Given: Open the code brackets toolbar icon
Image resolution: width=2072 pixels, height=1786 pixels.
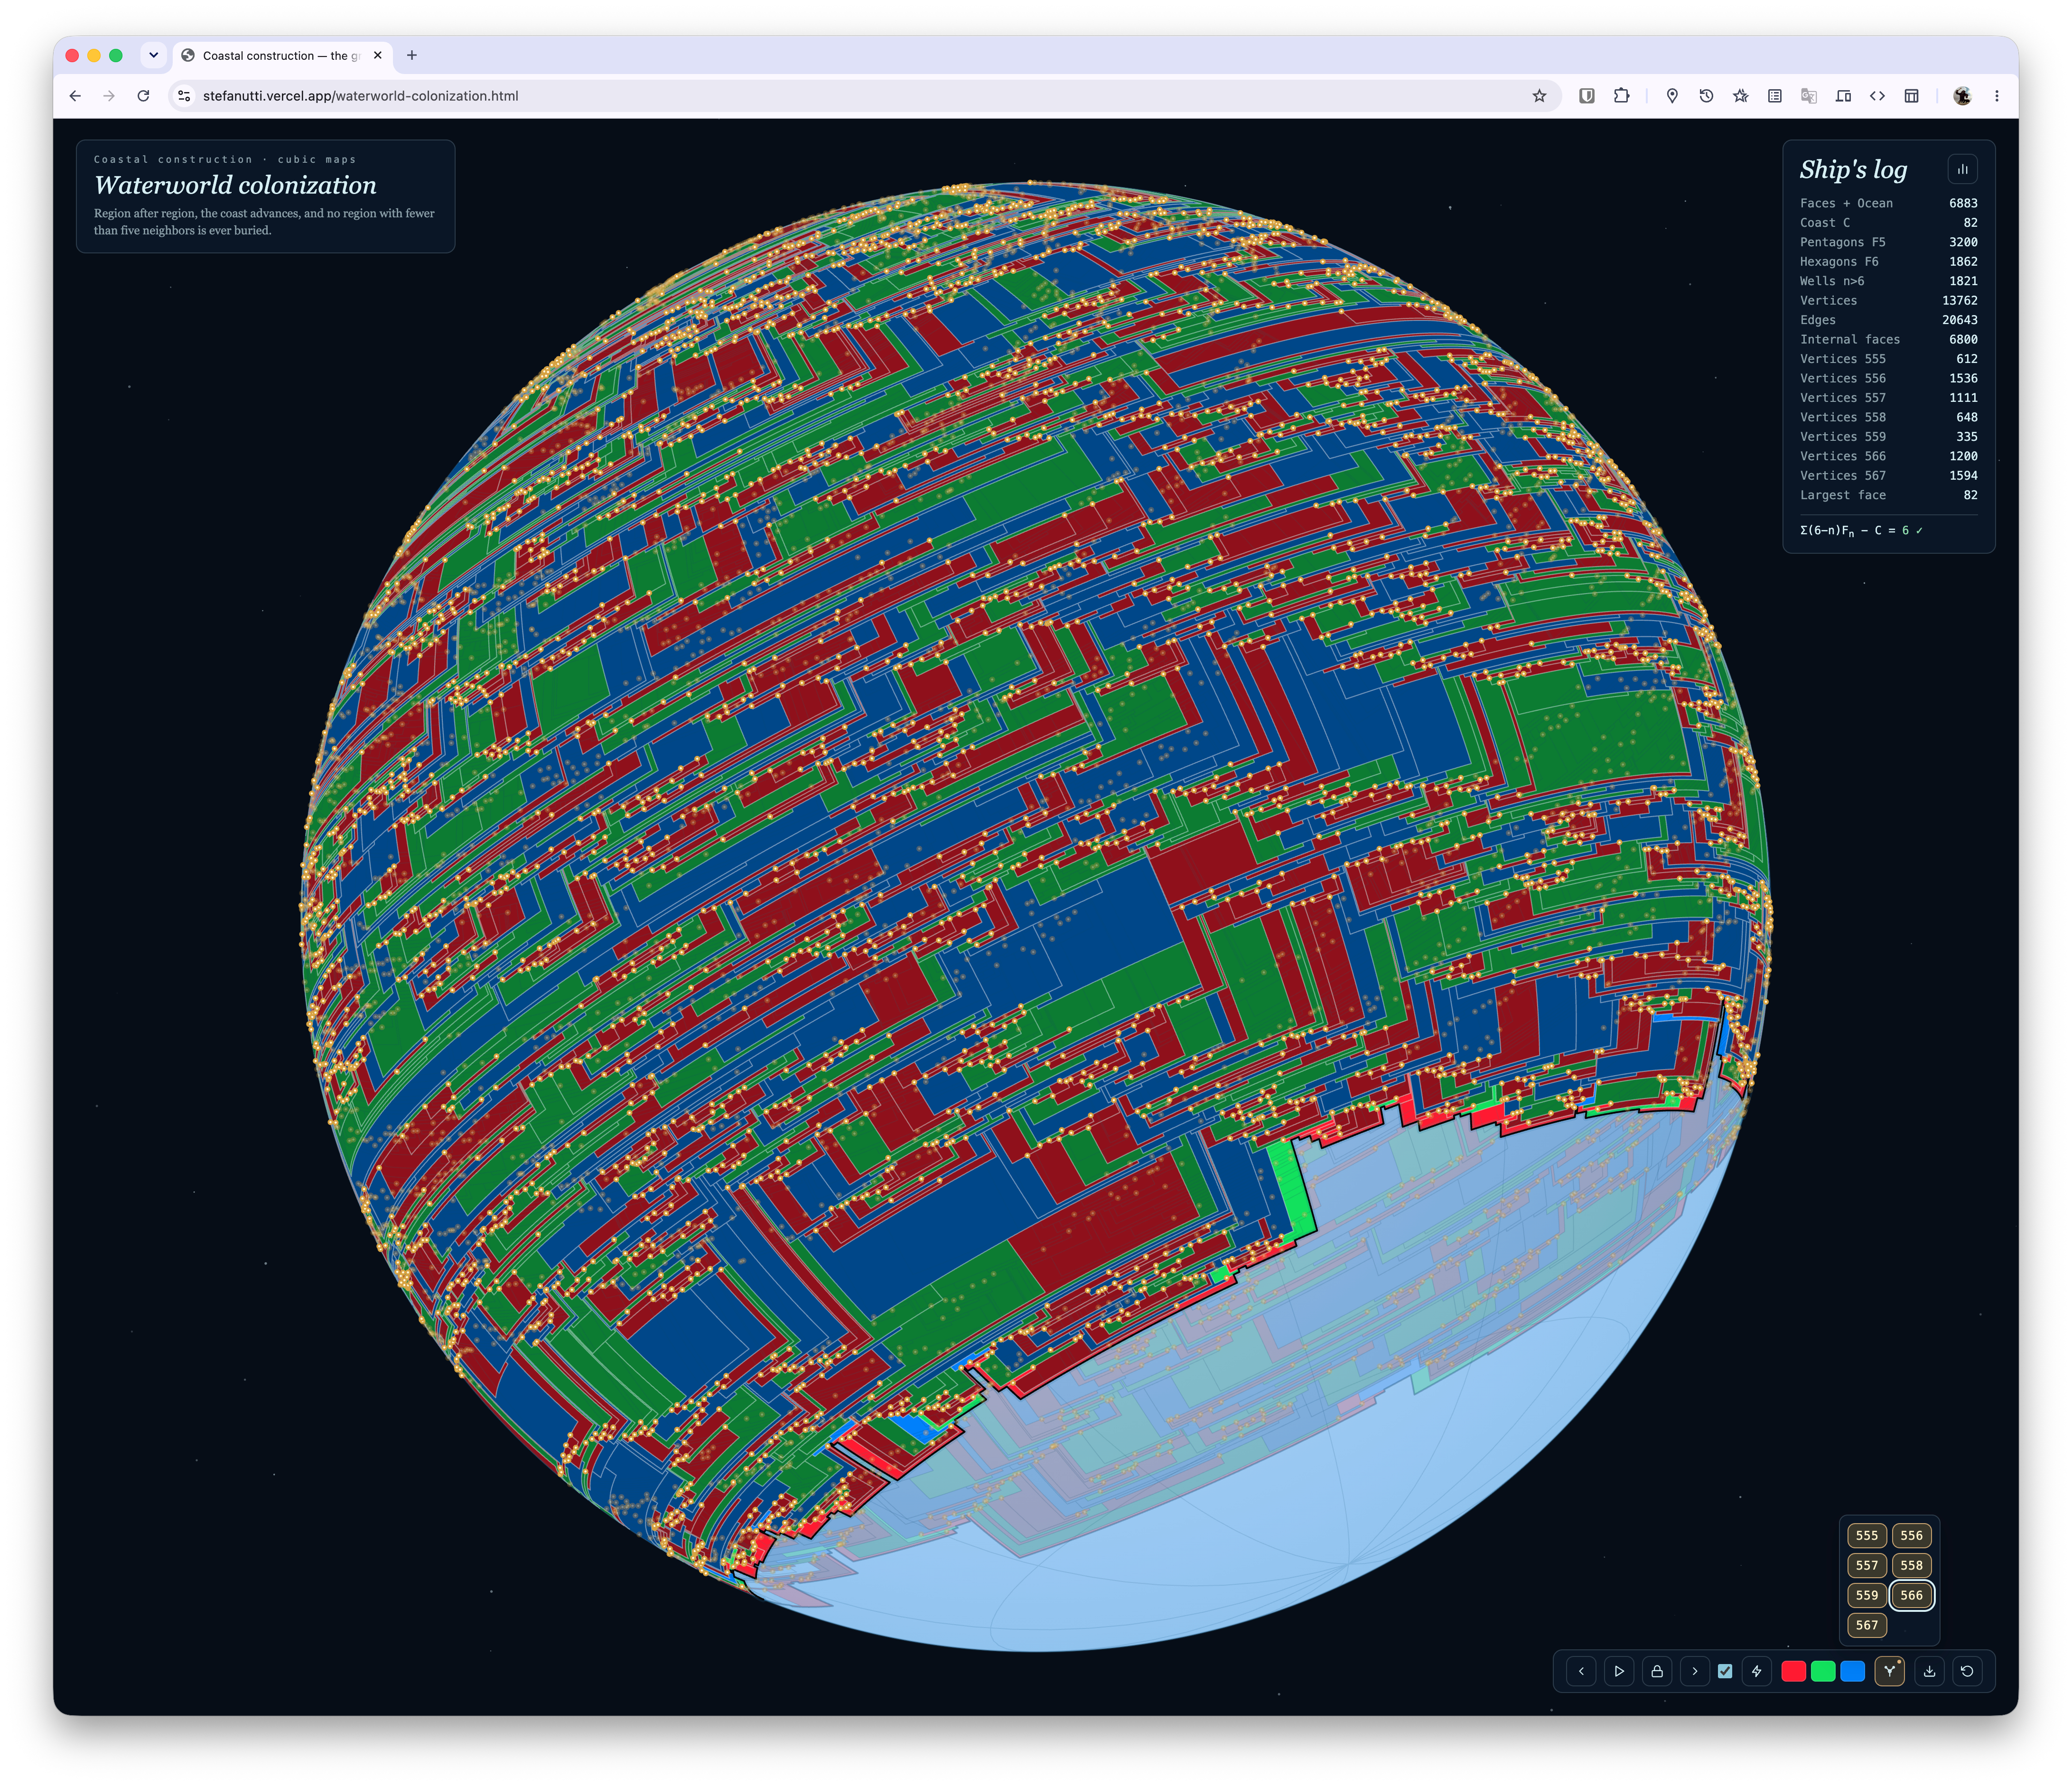Looking at the screenshot, I should click(x=1877, y=96).
